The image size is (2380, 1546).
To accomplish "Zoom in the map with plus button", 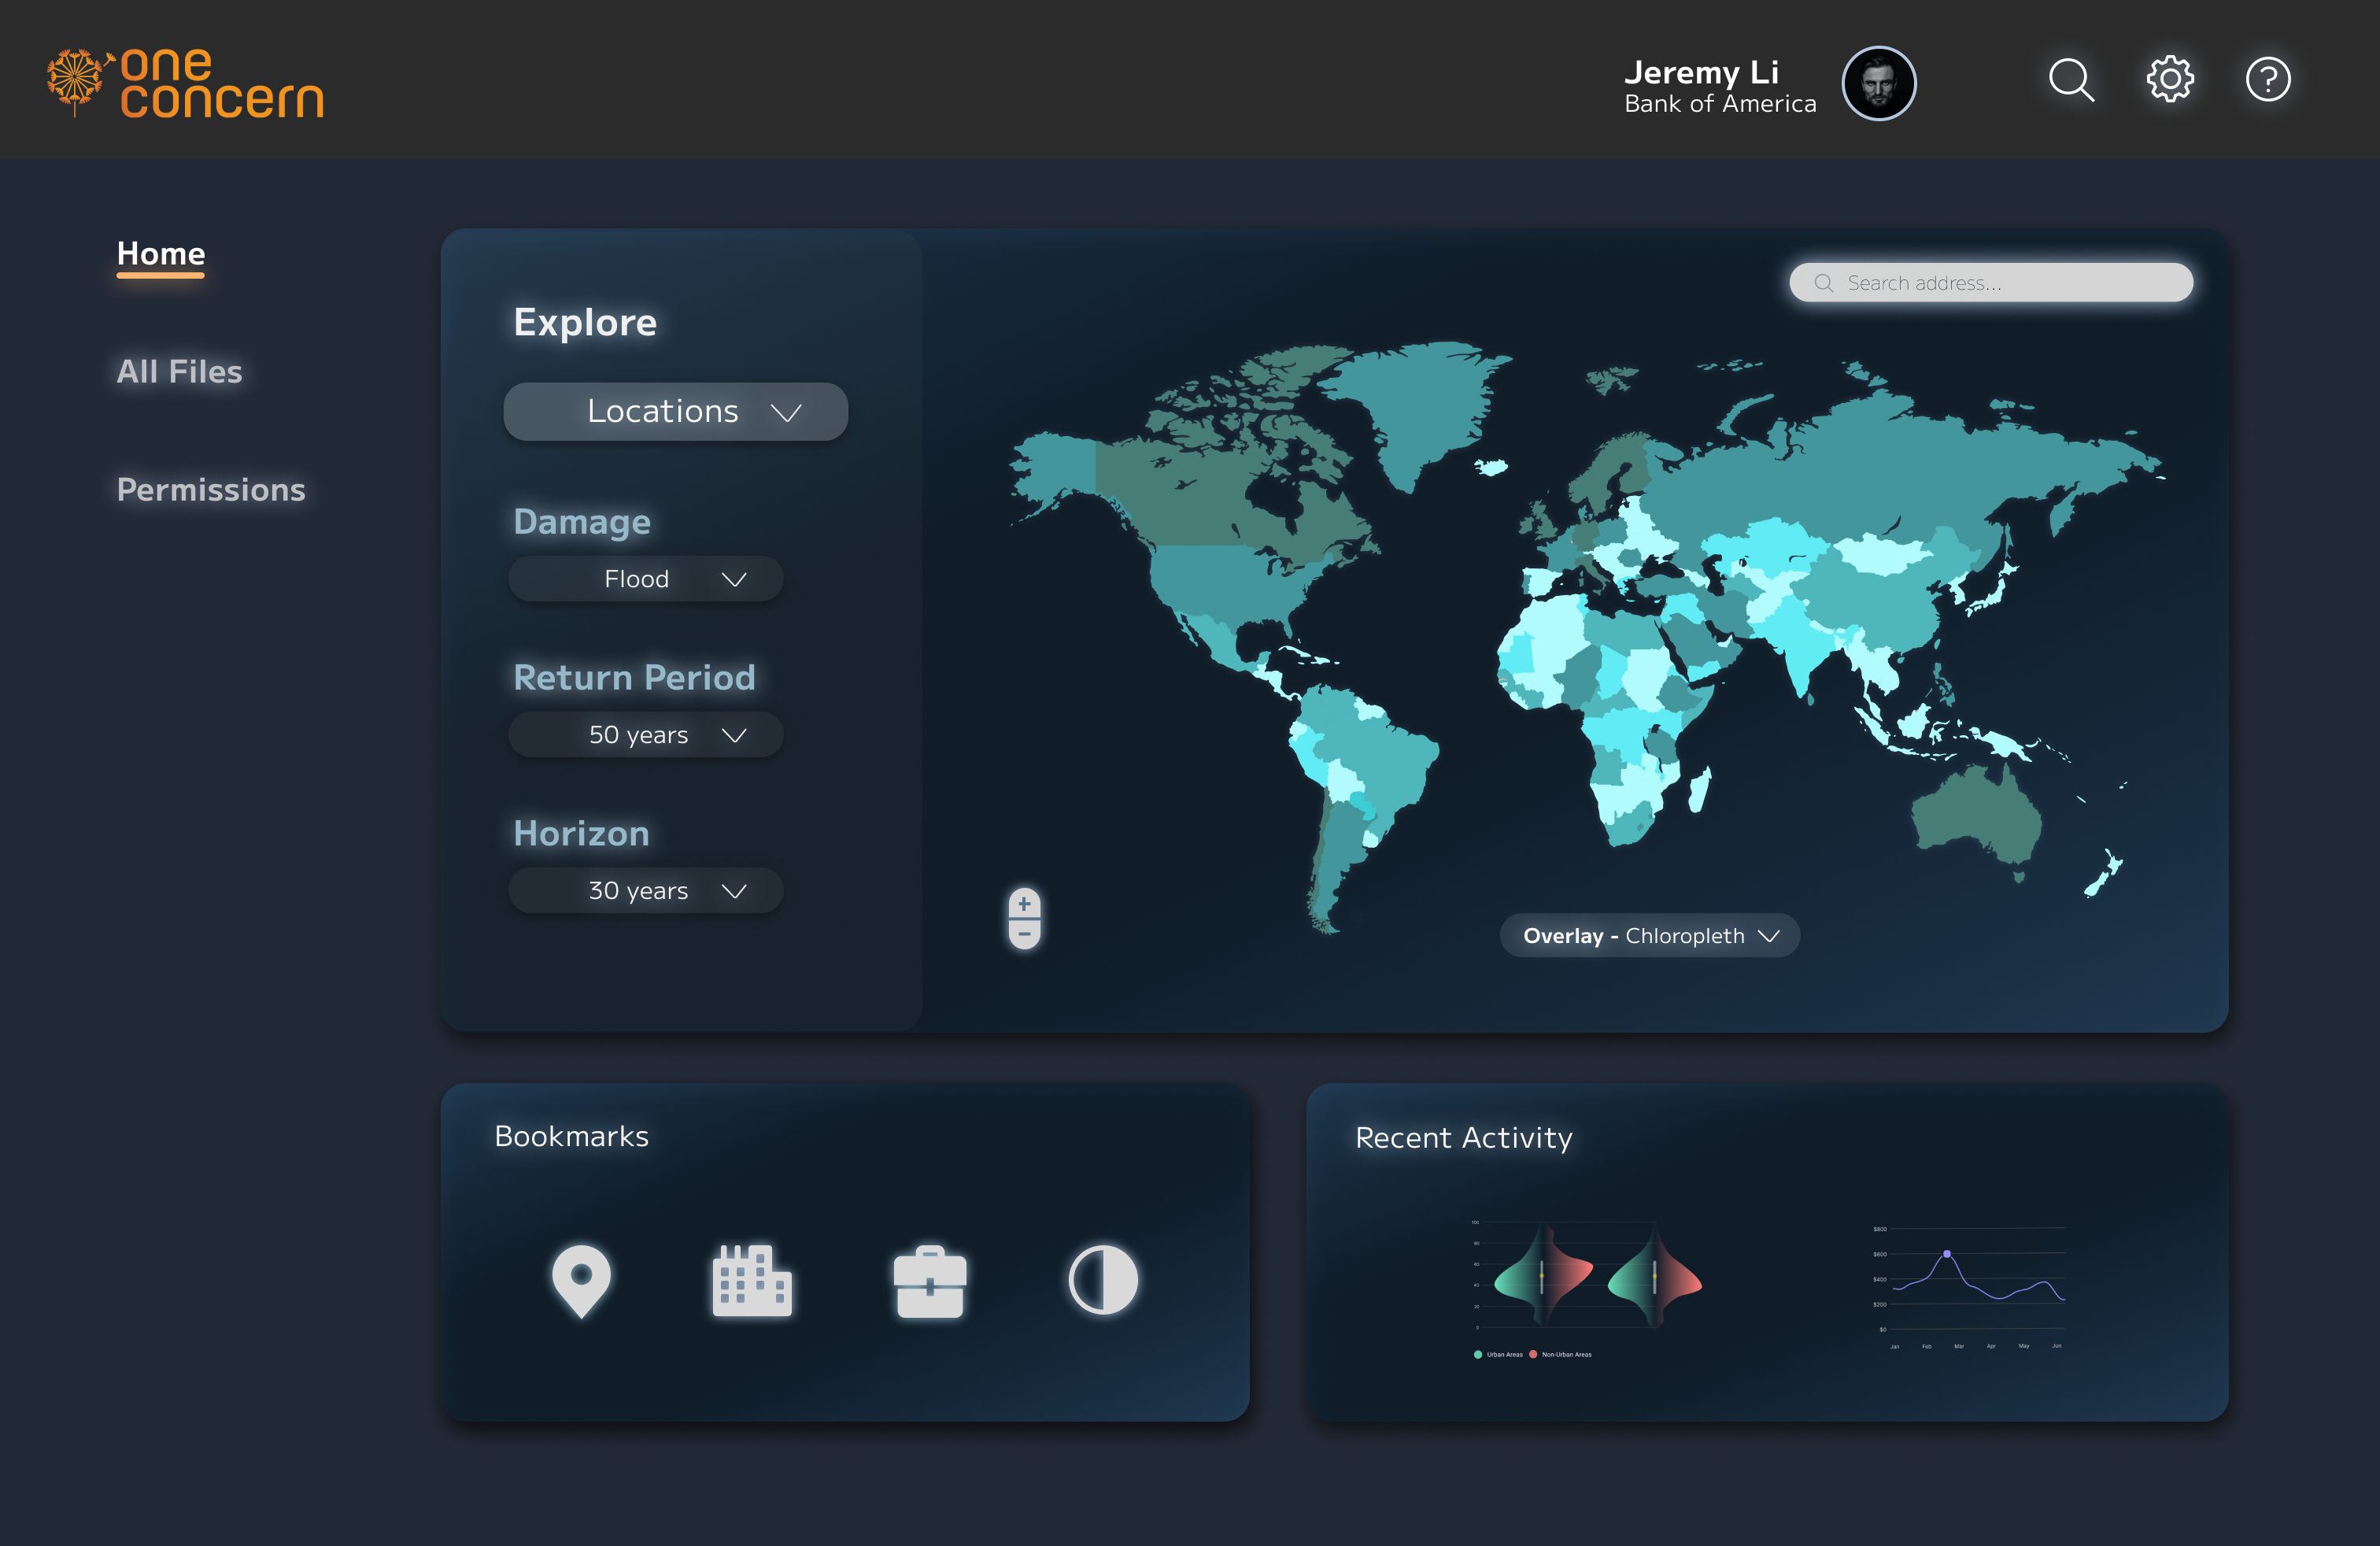I will pyautogui.click(x=1024, y=903).
